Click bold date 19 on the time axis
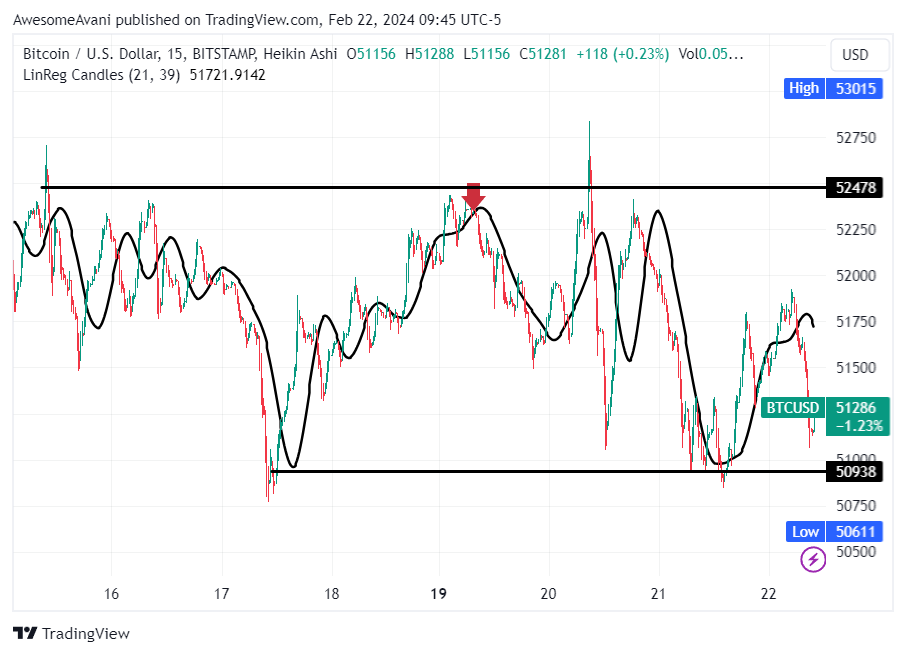The width and height of the screenshot is (906, 655). tap(439, 594)
